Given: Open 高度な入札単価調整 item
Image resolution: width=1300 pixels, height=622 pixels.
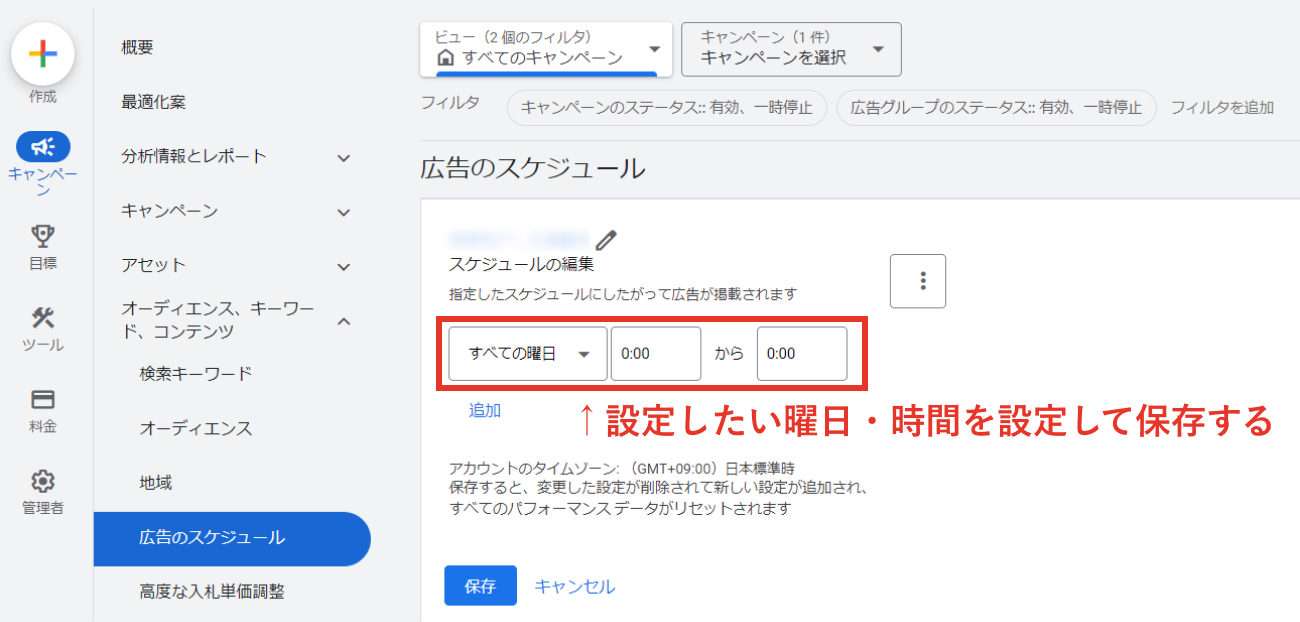Looking at the screenshot, I should [212, 592].
